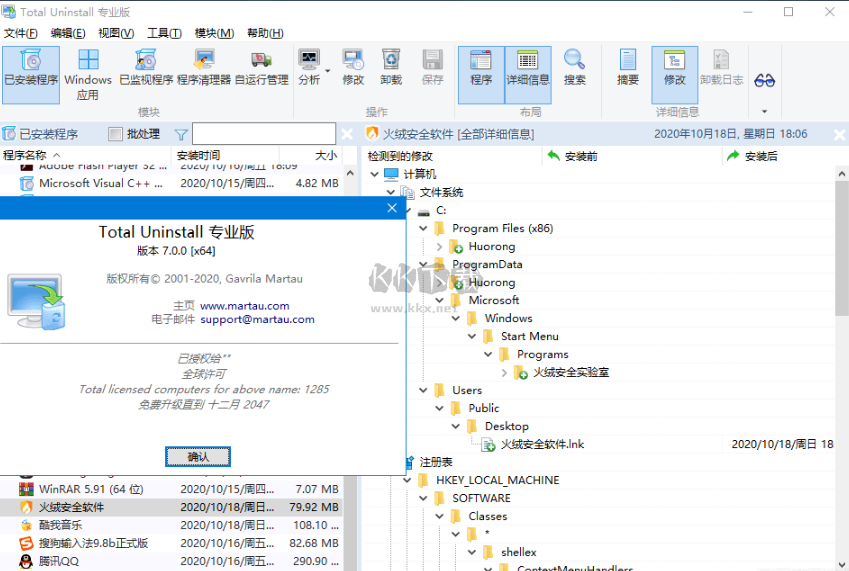Click program list scroll up arrow
Screen dimensions: 849x571
(x=350, y=173)
